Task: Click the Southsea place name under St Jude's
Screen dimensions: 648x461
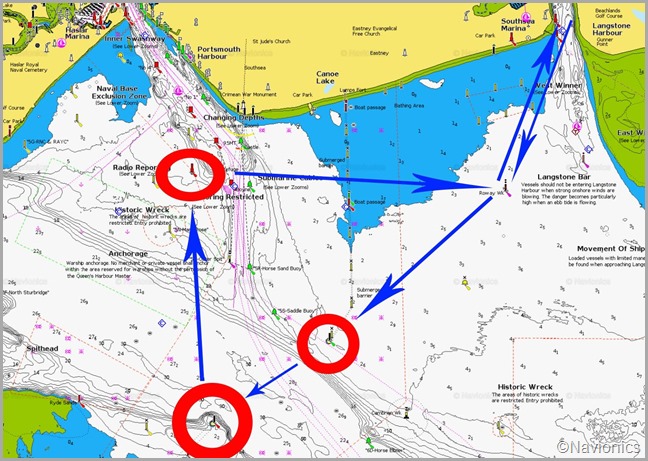Action: point(255,67)
